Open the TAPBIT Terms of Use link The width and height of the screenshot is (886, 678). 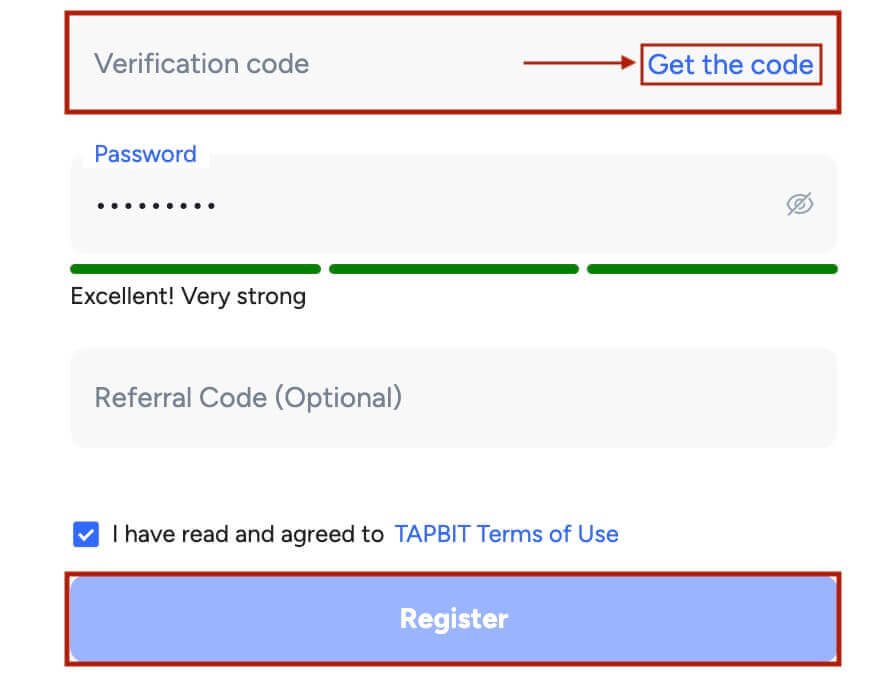pyautogui.click(x=506, y=534)
